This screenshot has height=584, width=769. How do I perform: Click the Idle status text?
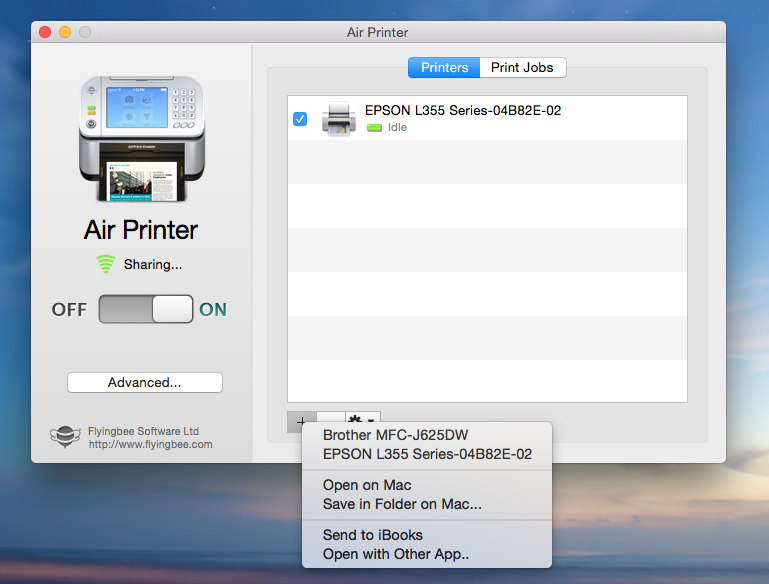click(x=397, y=127)
